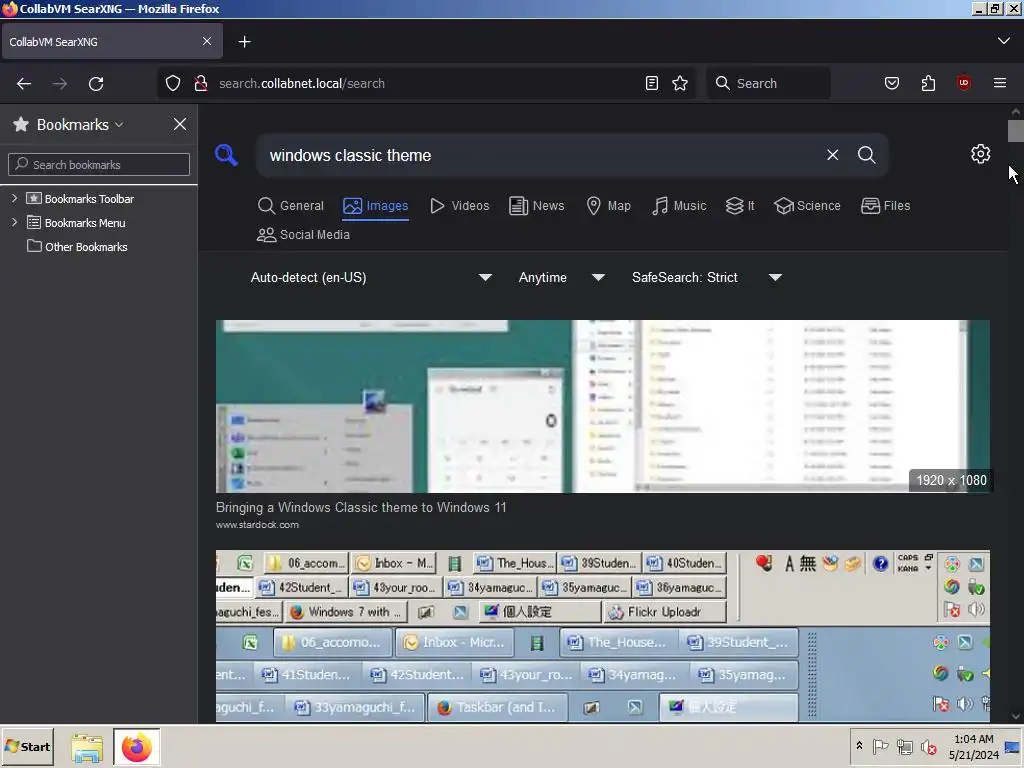Expand the Bookmarks Toolbar folder

(14, 199)
